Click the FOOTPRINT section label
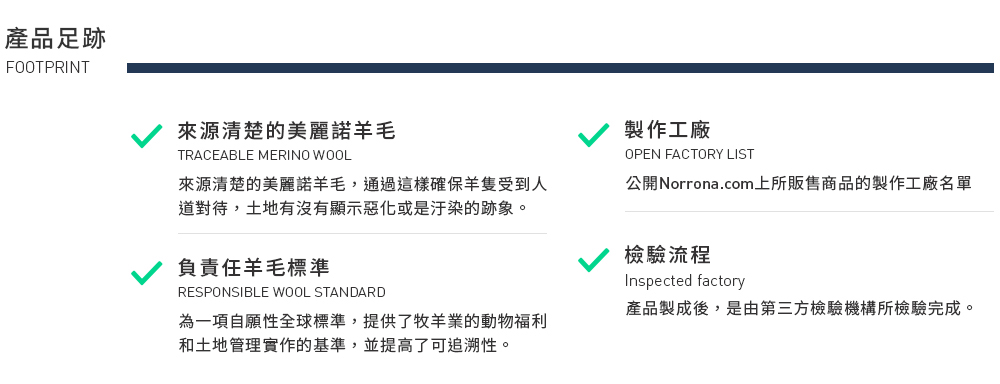 coord(48,68)
